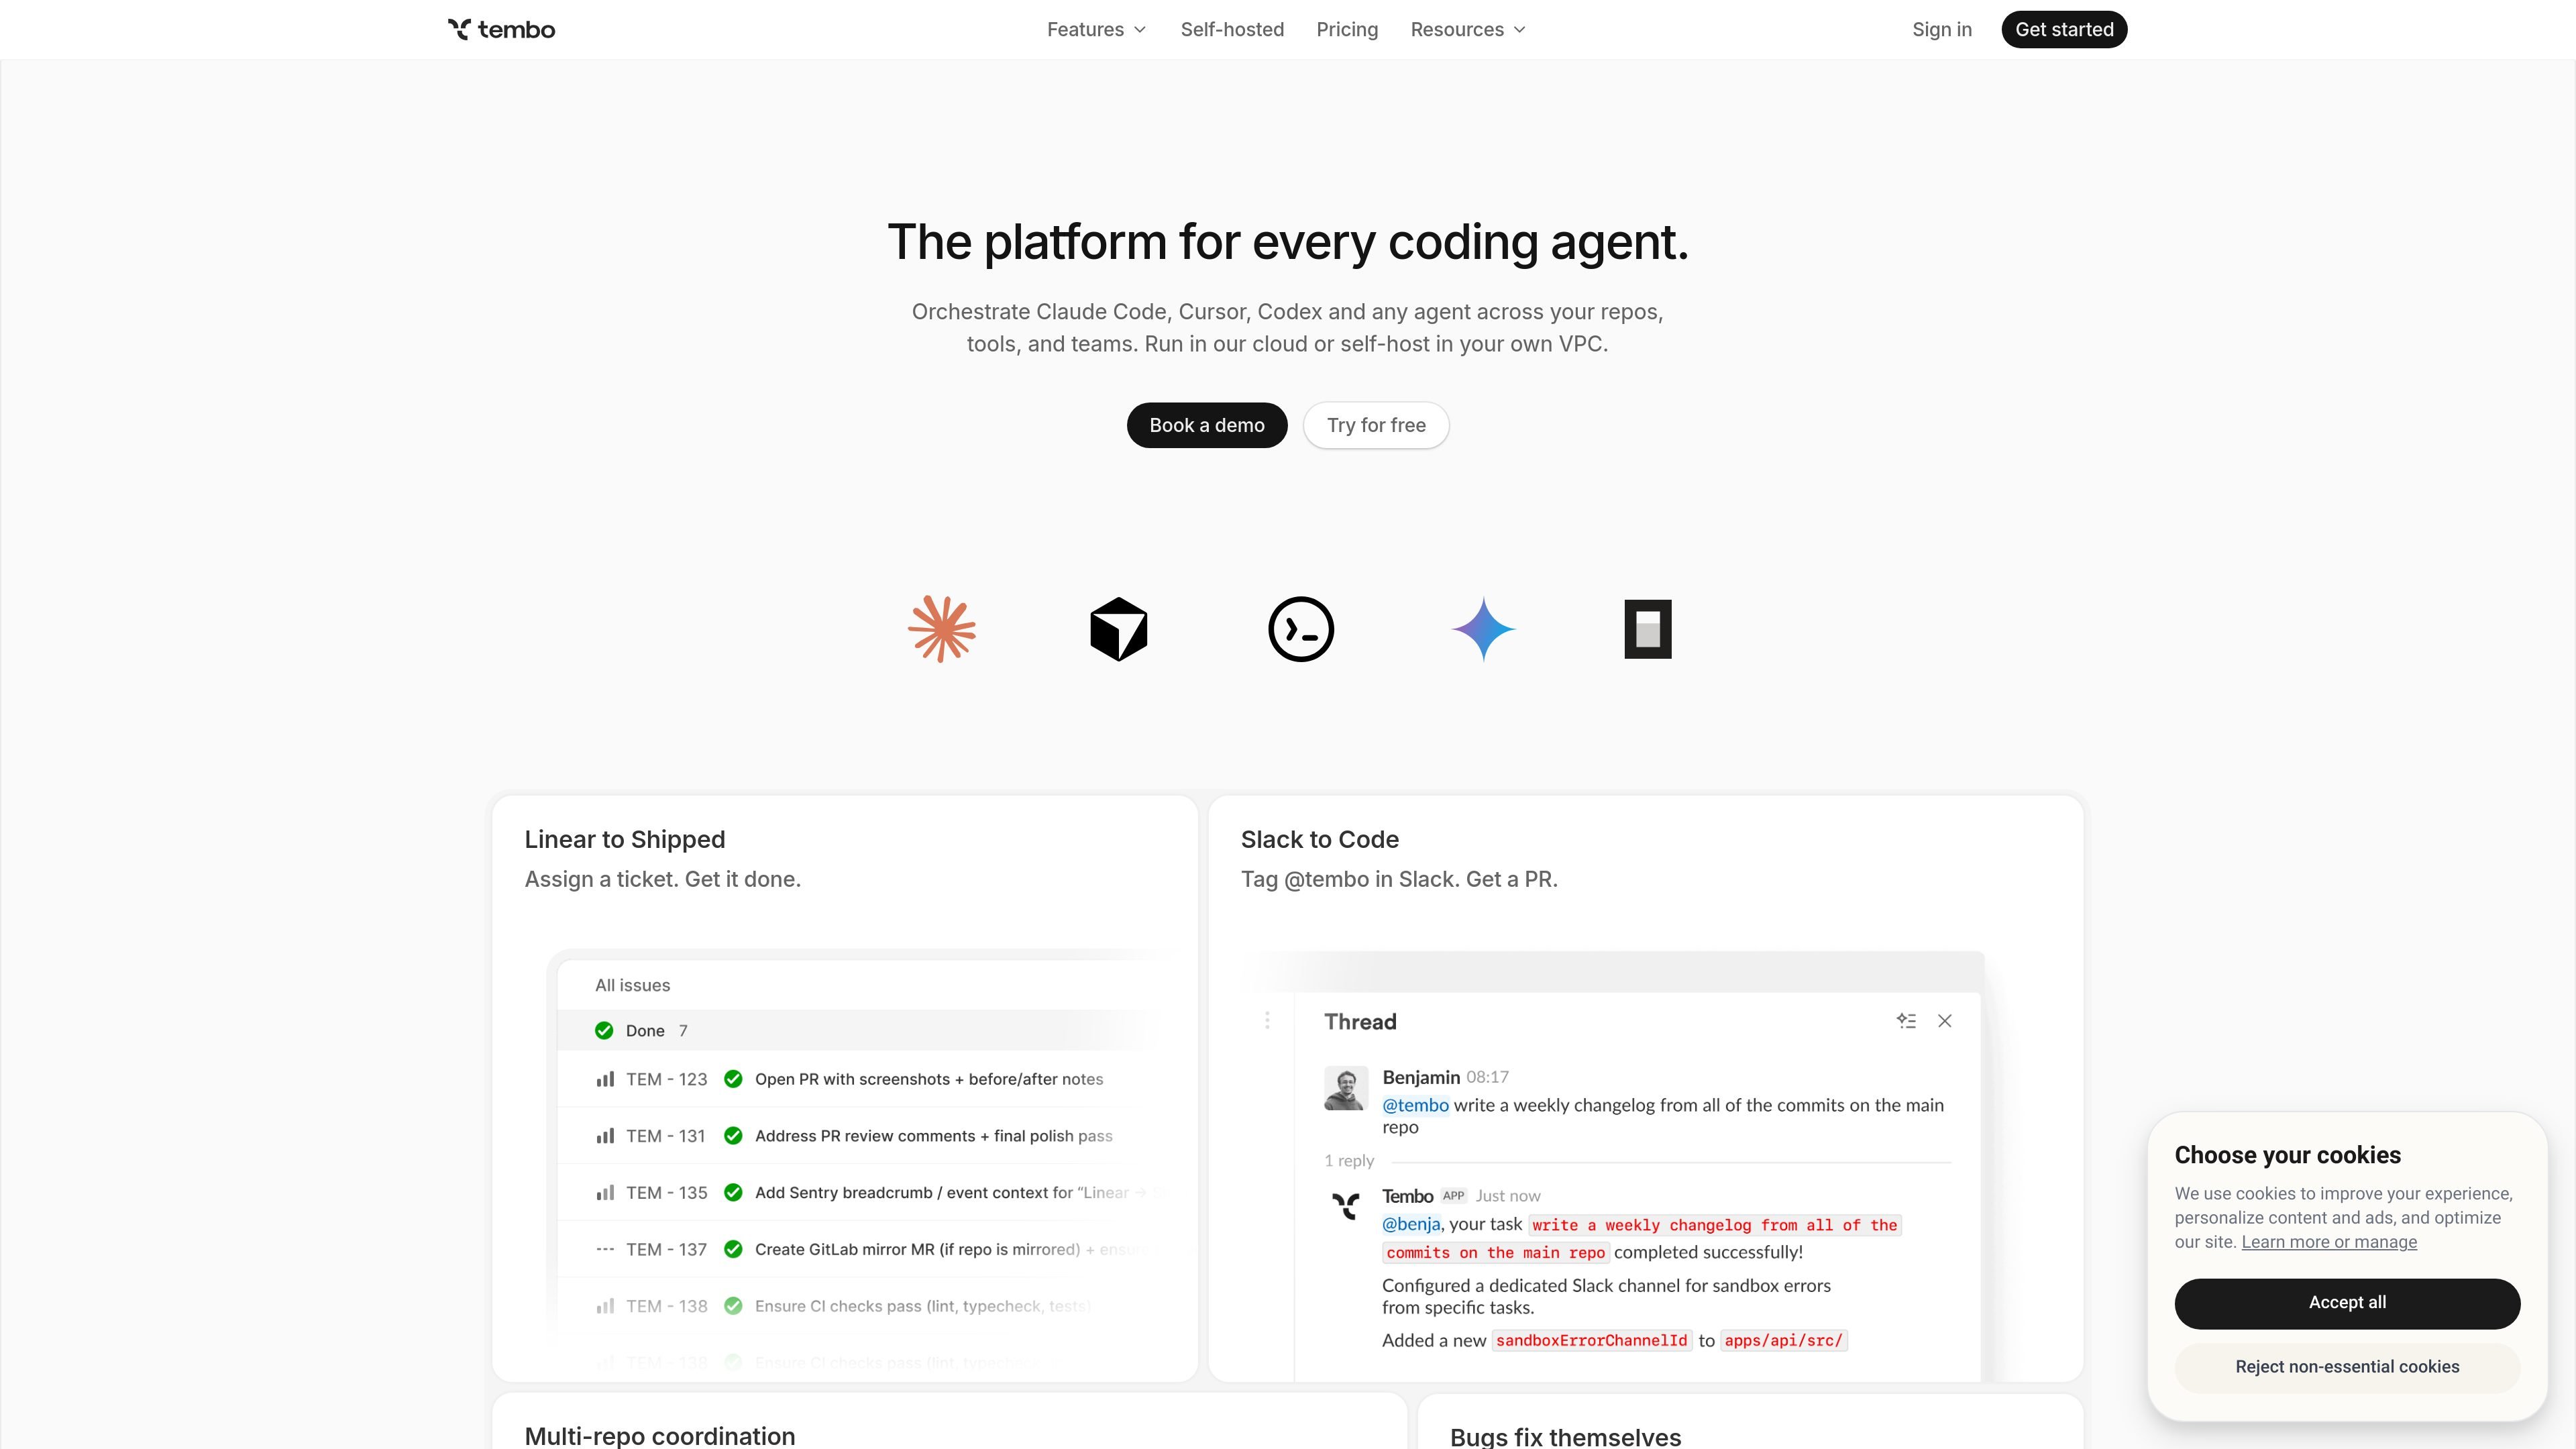Click the no-priority dashes icon for TEM - 137

click(605, 1250)
